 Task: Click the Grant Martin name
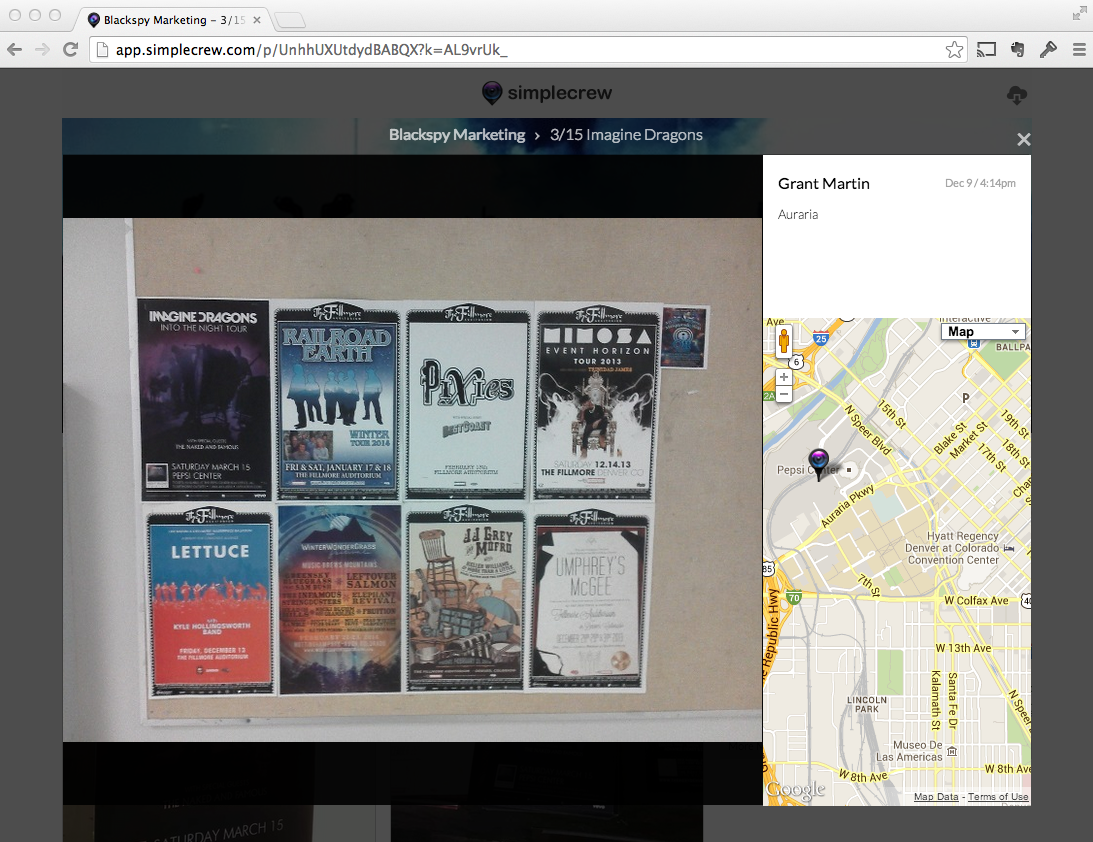click(x=824, y=183)
